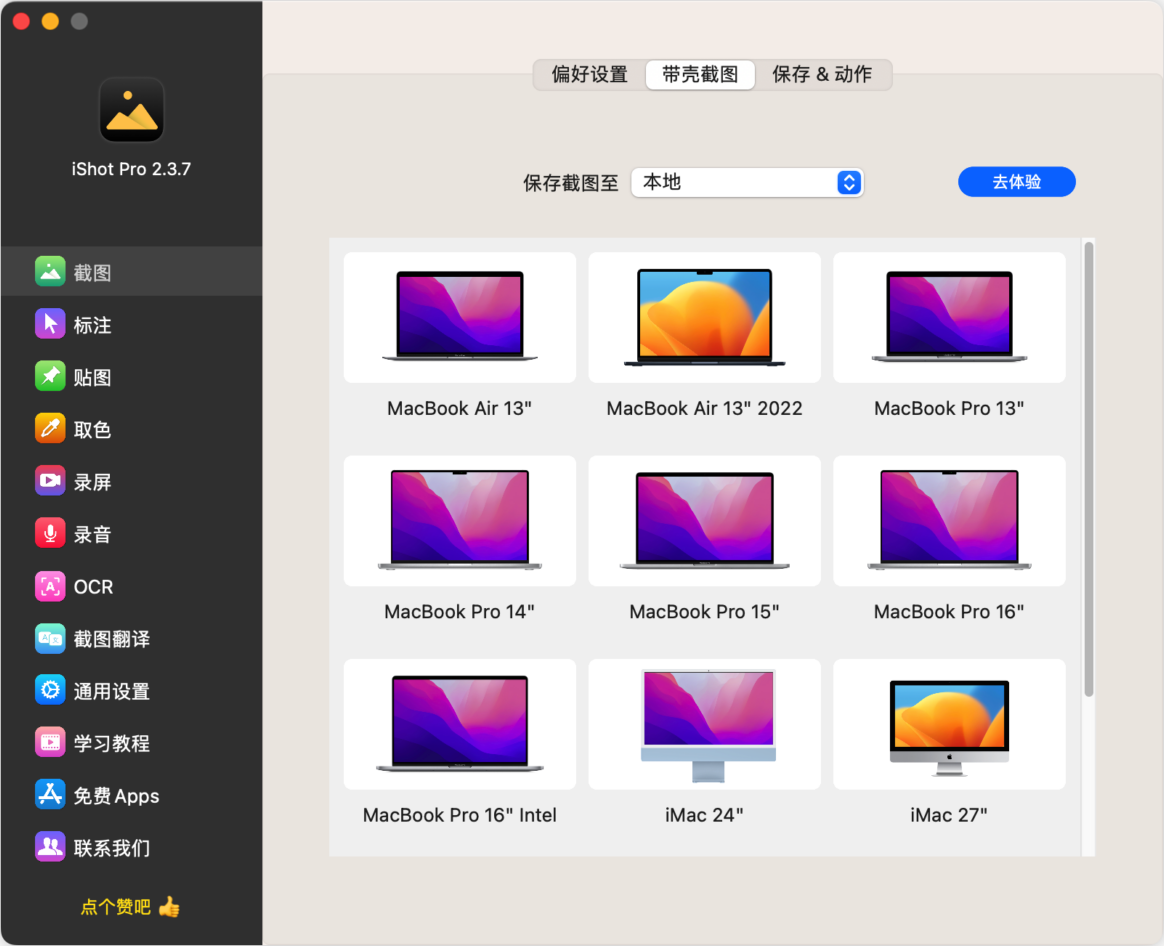1164x946 pixels.
Task: Click the 录音 microphone icon
Action: (50, 533)
